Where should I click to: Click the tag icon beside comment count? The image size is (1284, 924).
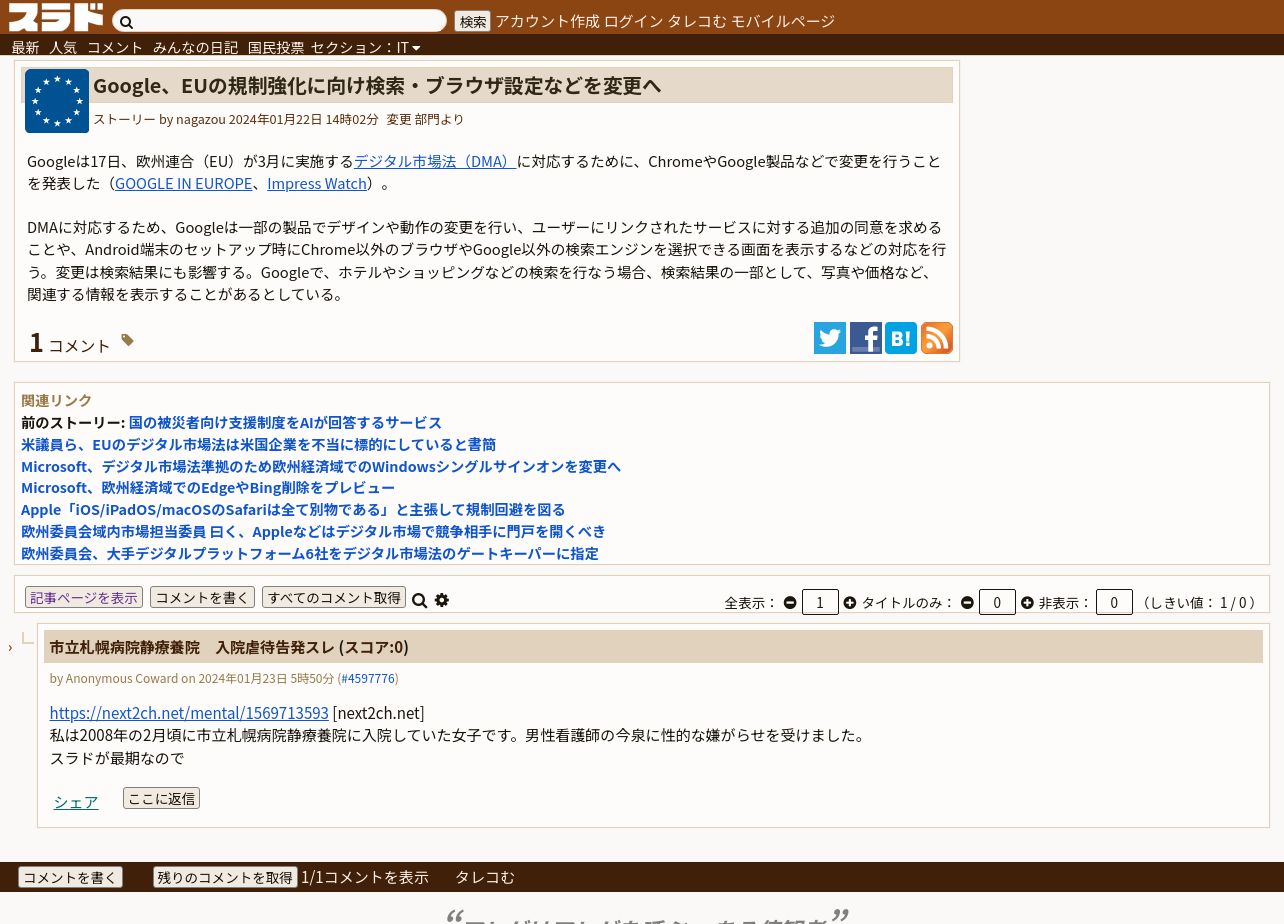[127, 340]
